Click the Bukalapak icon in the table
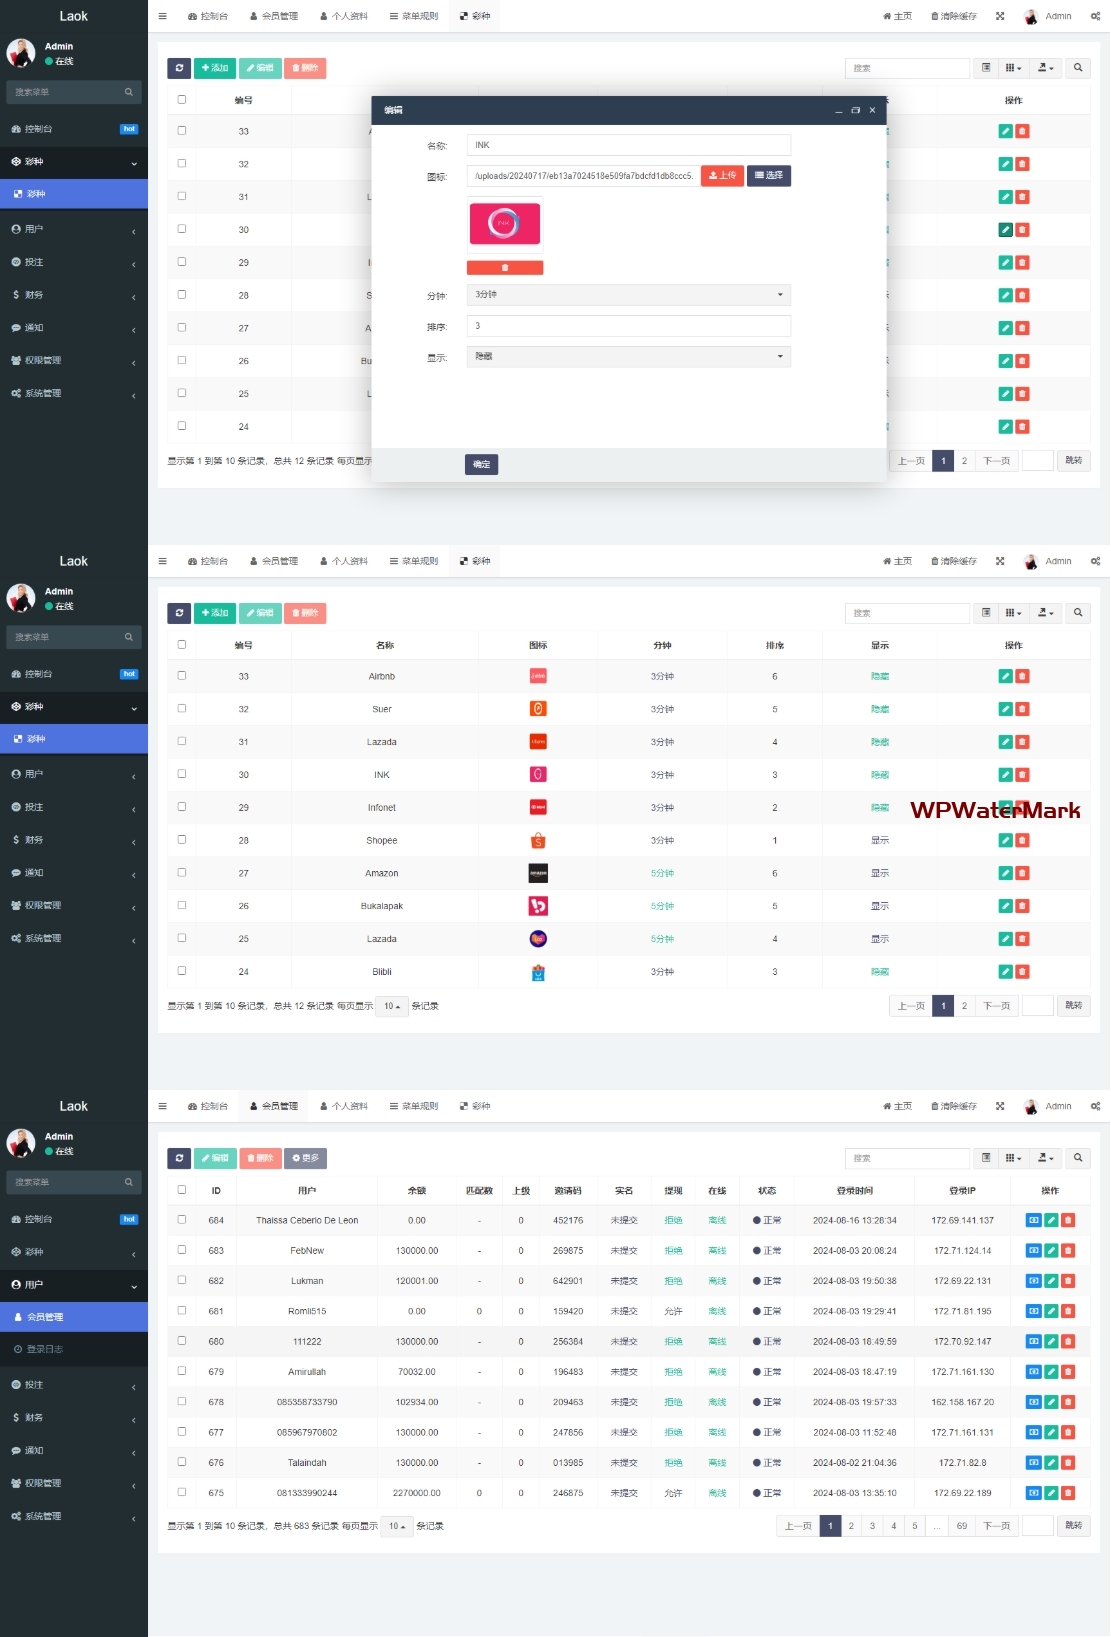Screen dimensions: 1111x1637 pos(538,906)
